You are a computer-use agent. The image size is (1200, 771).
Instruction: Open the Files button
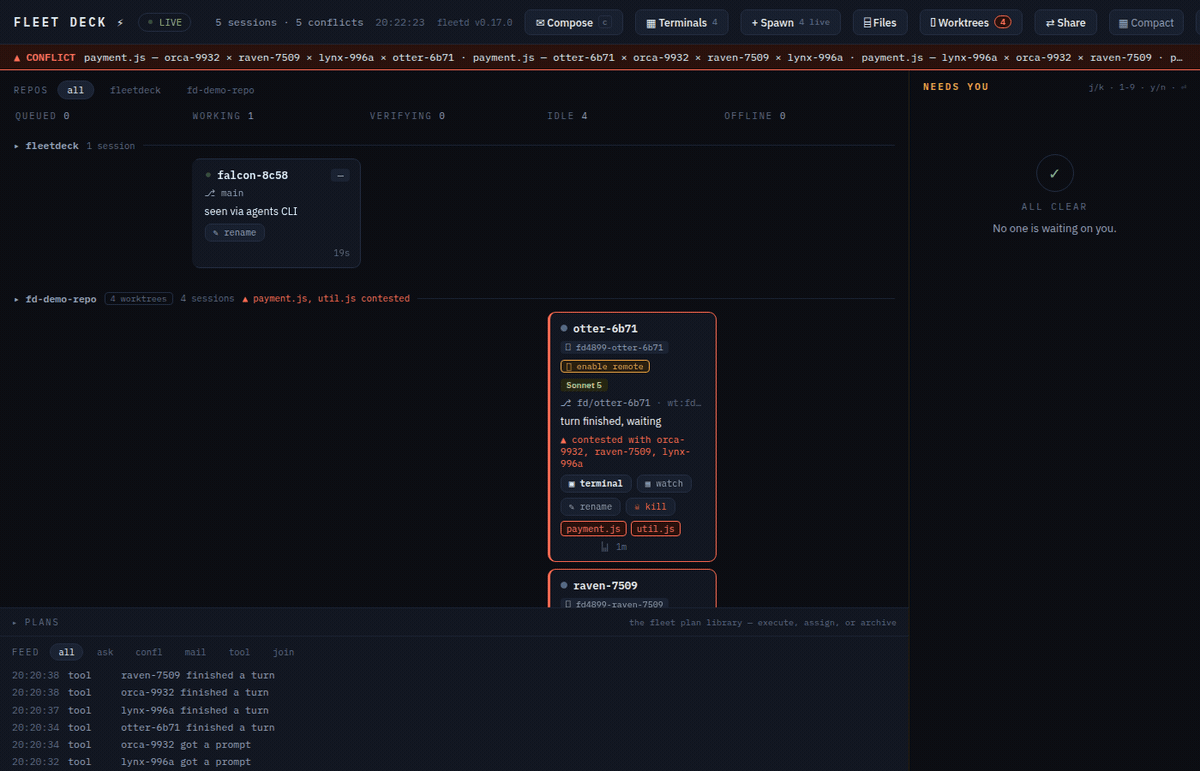(880, 22)
